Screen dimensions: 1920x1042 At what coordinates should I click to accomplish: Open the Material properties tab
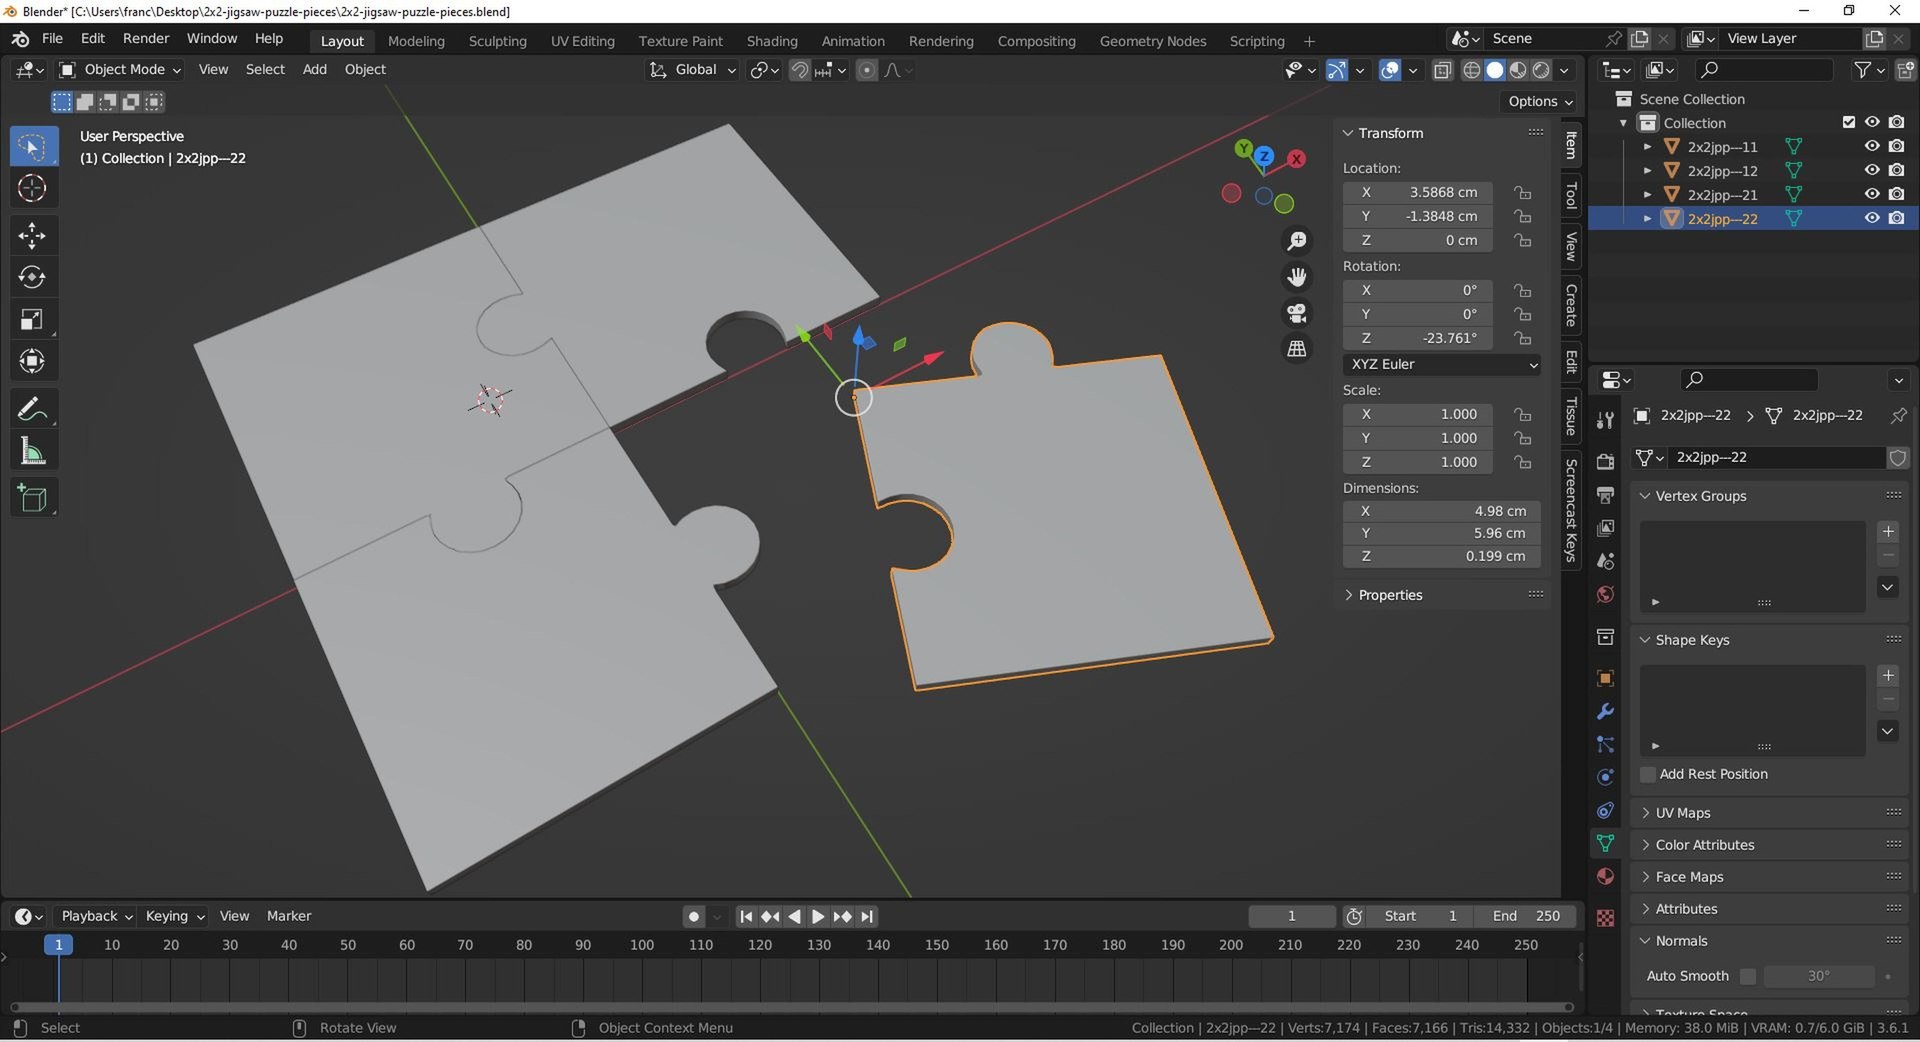(1605, 876)
